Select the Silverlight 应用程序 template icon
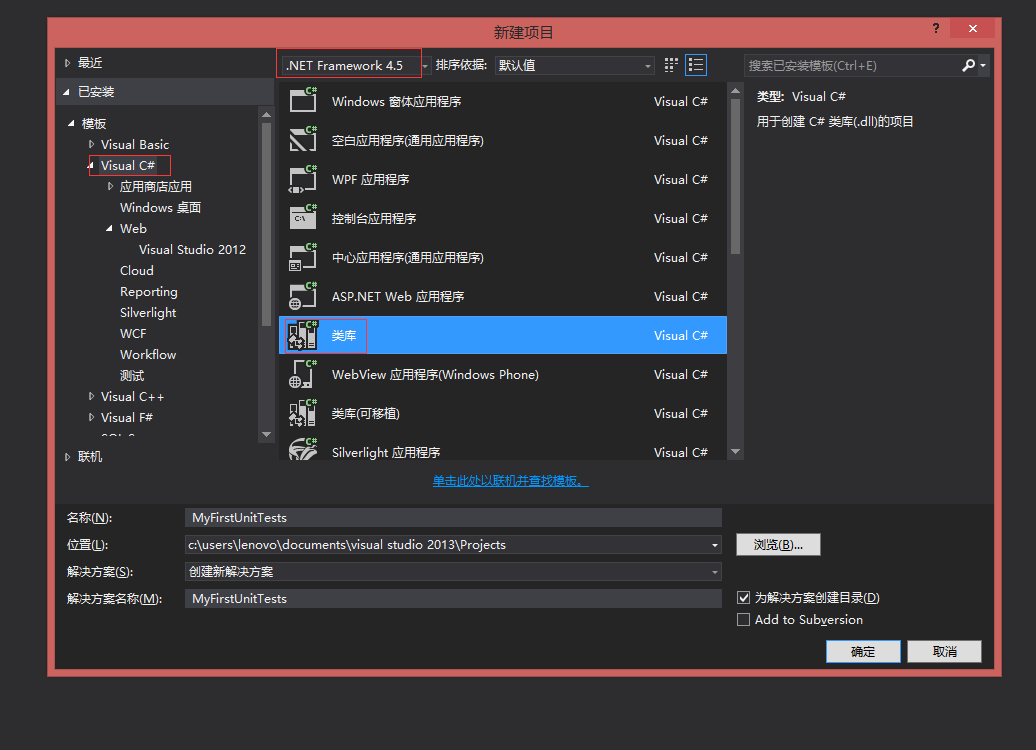Image resolution: width=1036 pixels, height=750 pixels. 303,449
